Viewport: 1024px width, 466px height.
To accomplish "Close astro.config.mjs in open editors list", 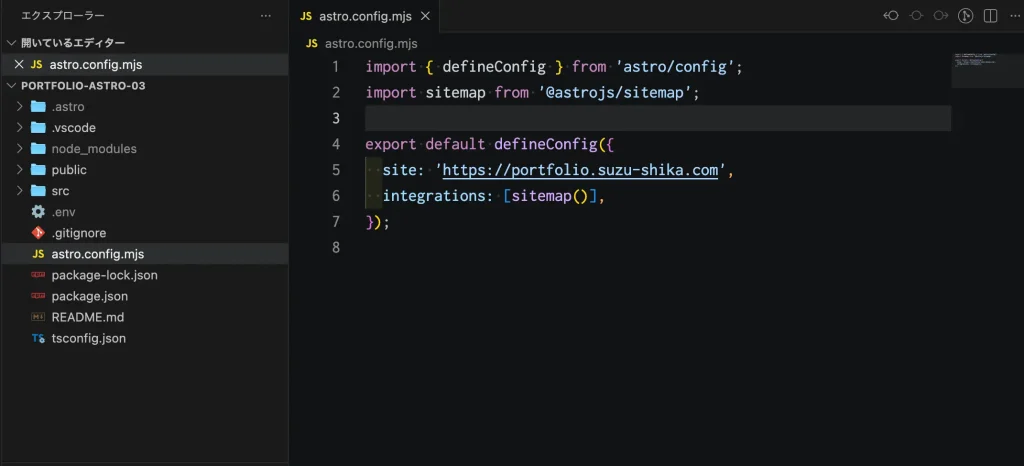I will [x=19, y=65].
